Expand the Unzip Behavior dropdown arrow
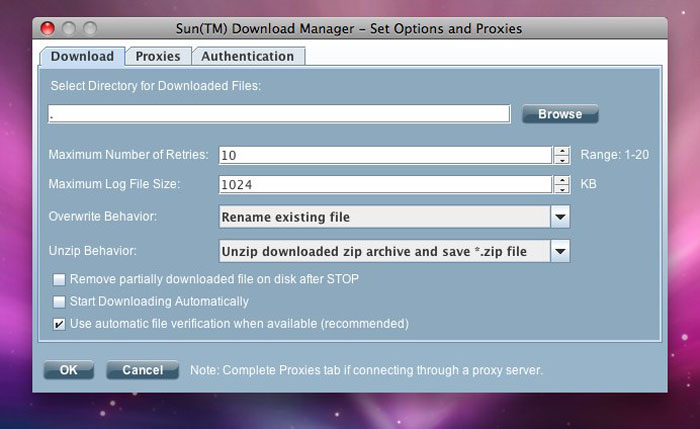 tap(560, 251)
